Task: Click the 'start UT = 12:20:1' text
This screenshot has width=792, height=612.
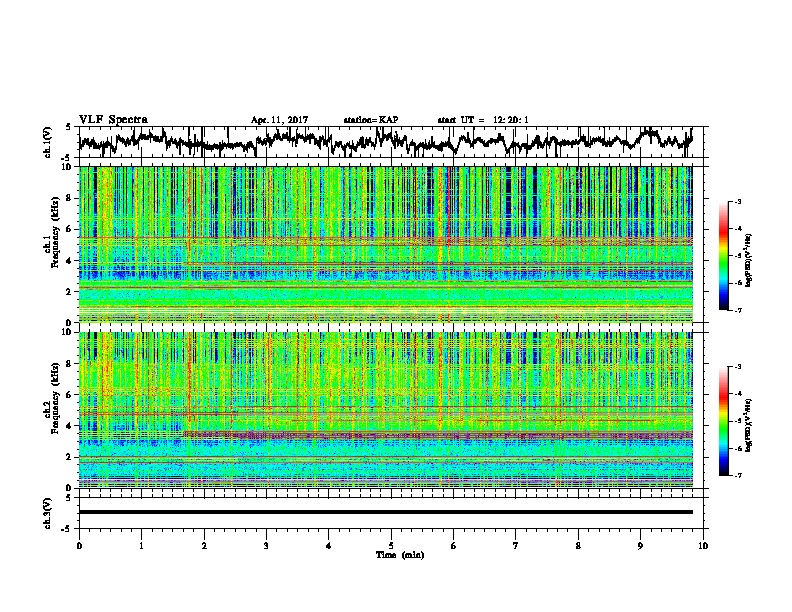Action: pyautogui.click(x=483, y=120)
